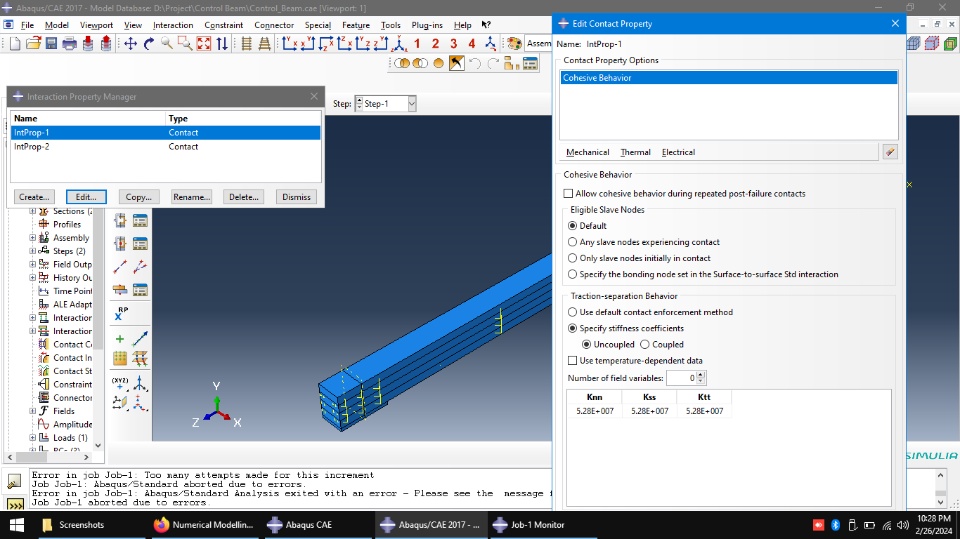This screenshot has height=539, width=960.
Task: Expand the Field Output tree node
Action: tap(32, 265)
